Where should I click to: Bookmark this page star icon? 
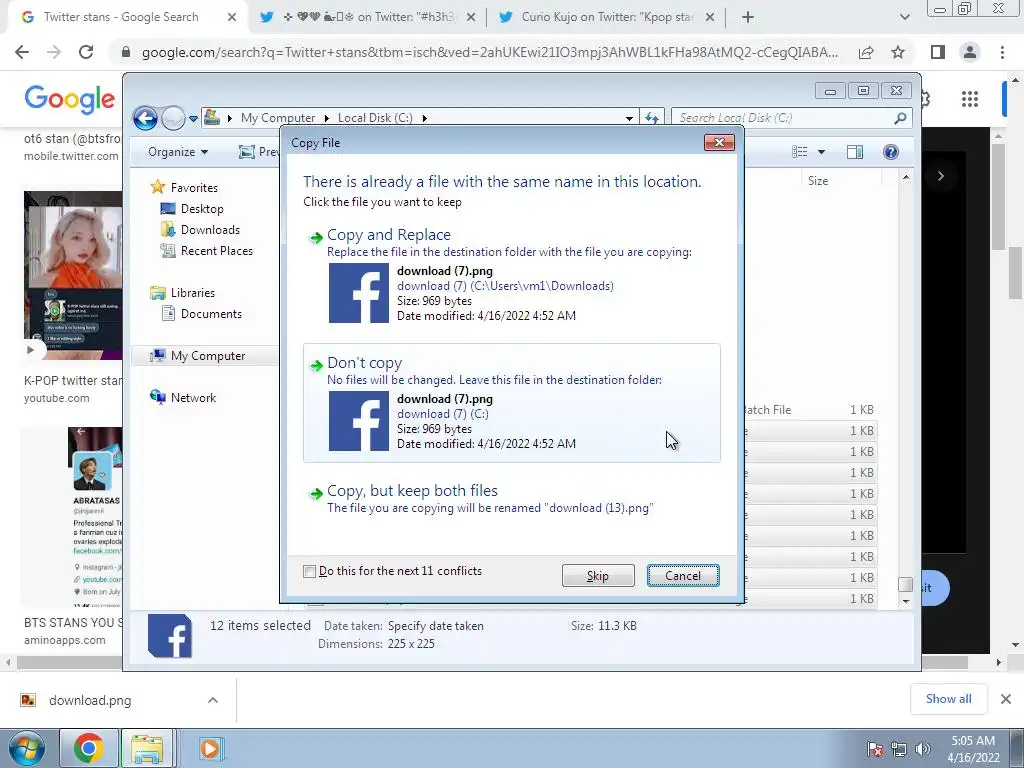click(898, 52)
